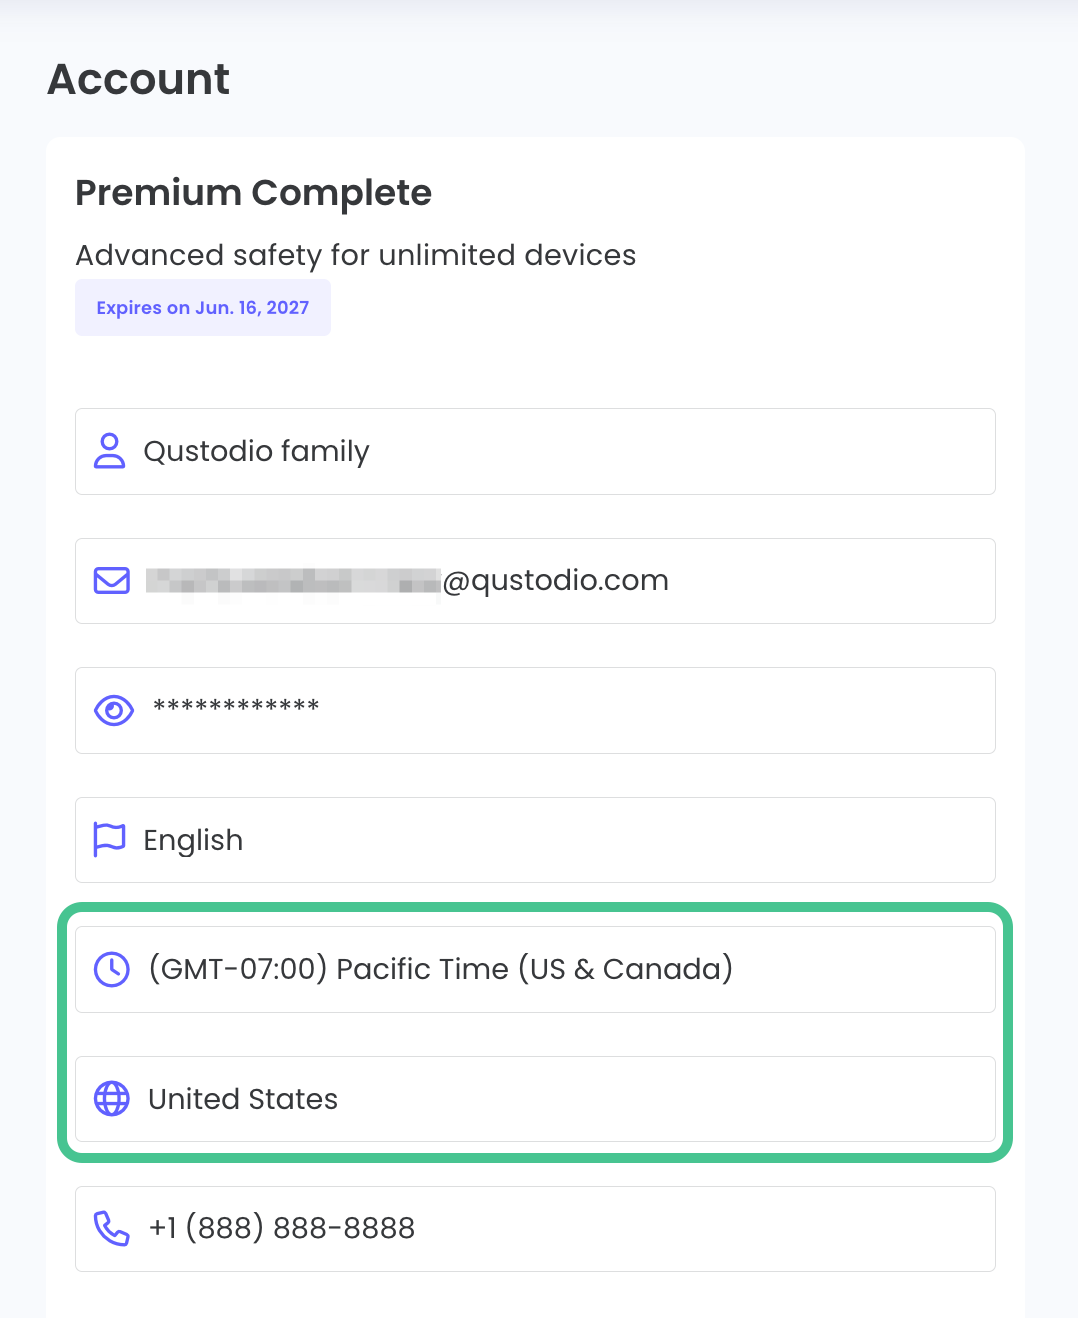Screen dimensions: 1078x1318
Task: Click the flag icon beside English
Action: pos(111,840)
